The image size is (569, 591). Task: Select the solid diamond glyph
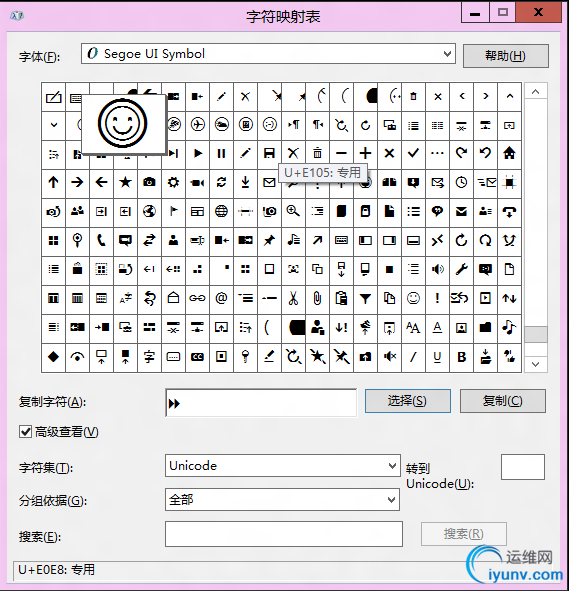tap(53, 357)
